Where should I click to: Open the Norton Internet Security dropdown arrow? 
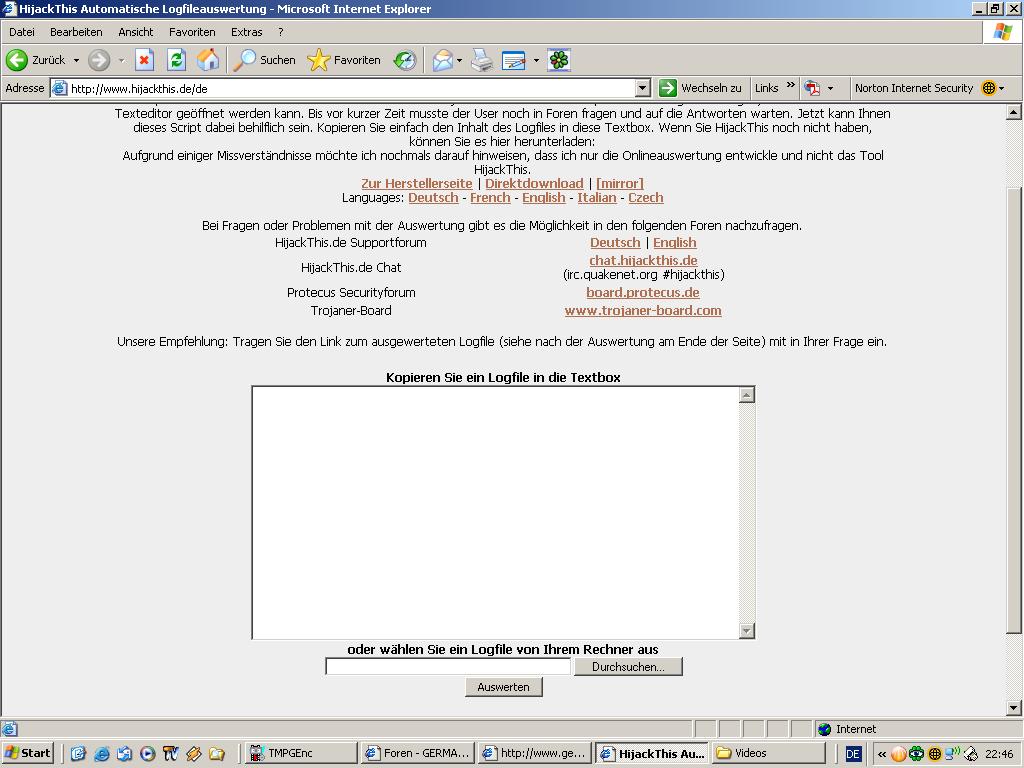(x=1002, y=88)
